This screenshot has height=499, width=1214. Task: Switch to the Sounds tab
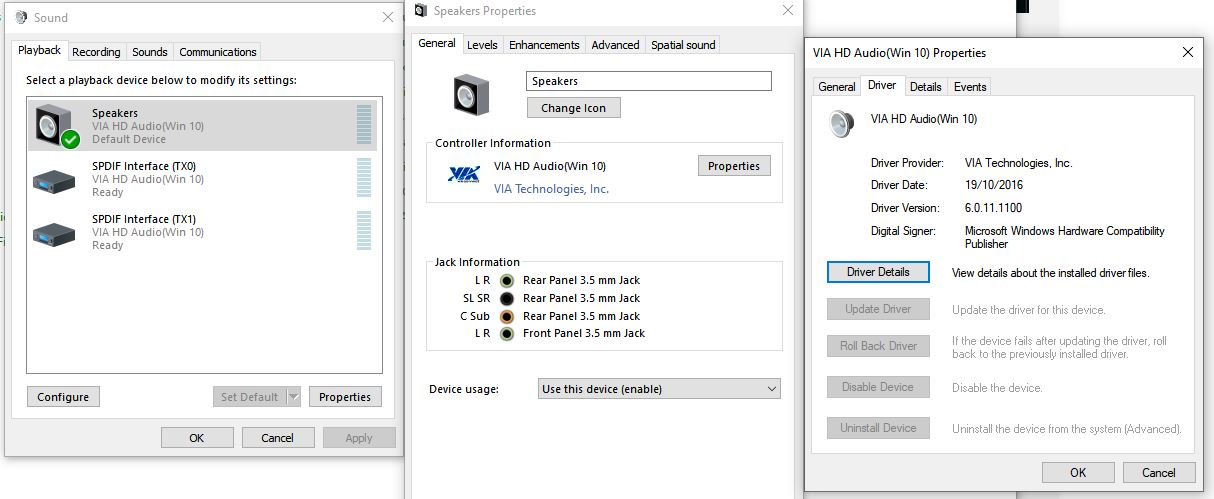(x=150, y=52)
